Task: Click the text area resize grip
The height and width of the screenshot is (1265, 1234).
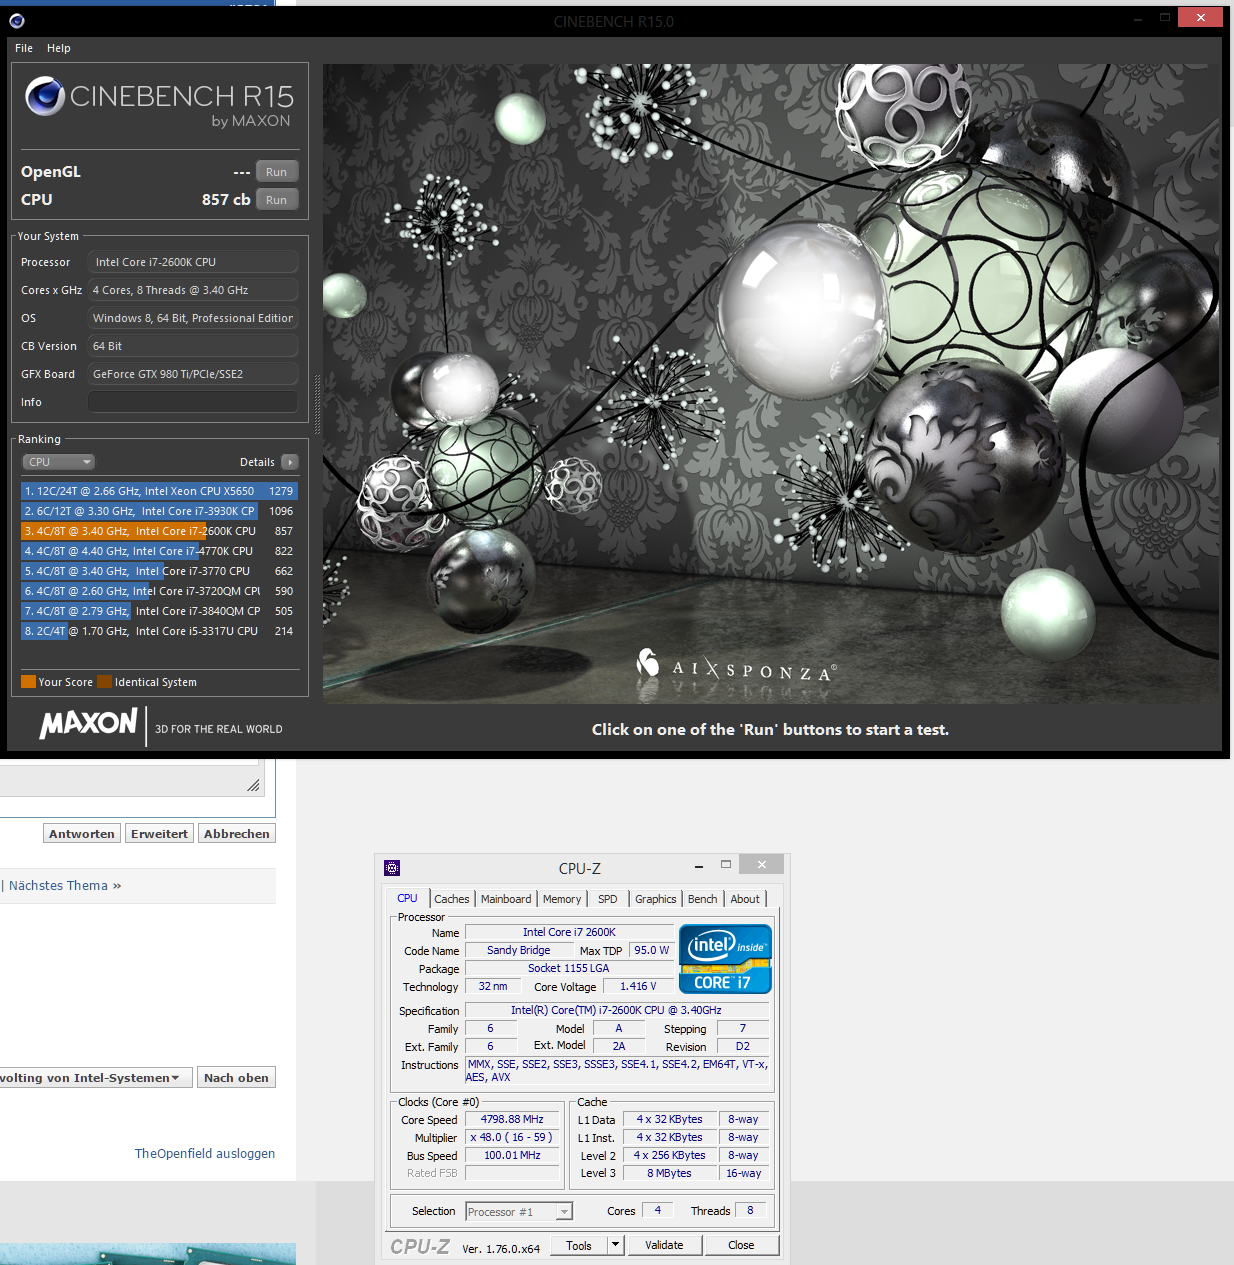Action: coord(253,786)
